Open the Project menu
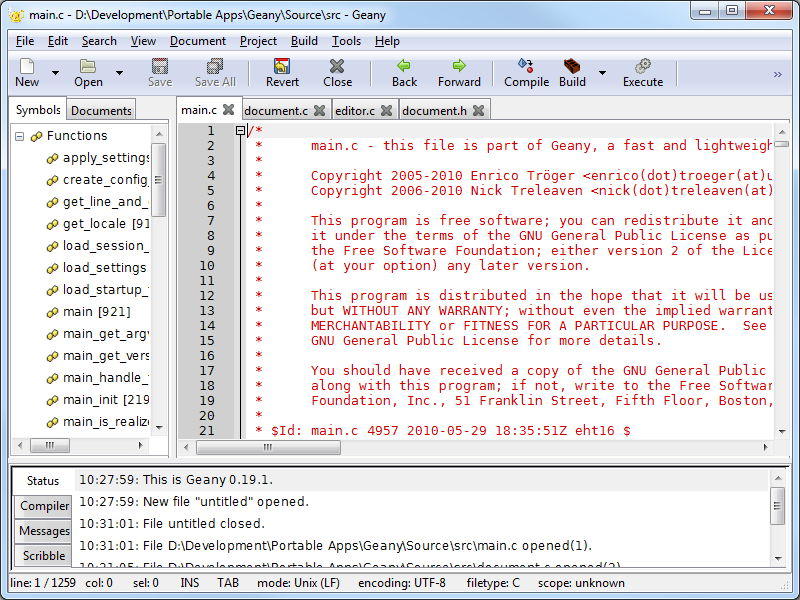 pyautogui.click(x=258, y=41)
